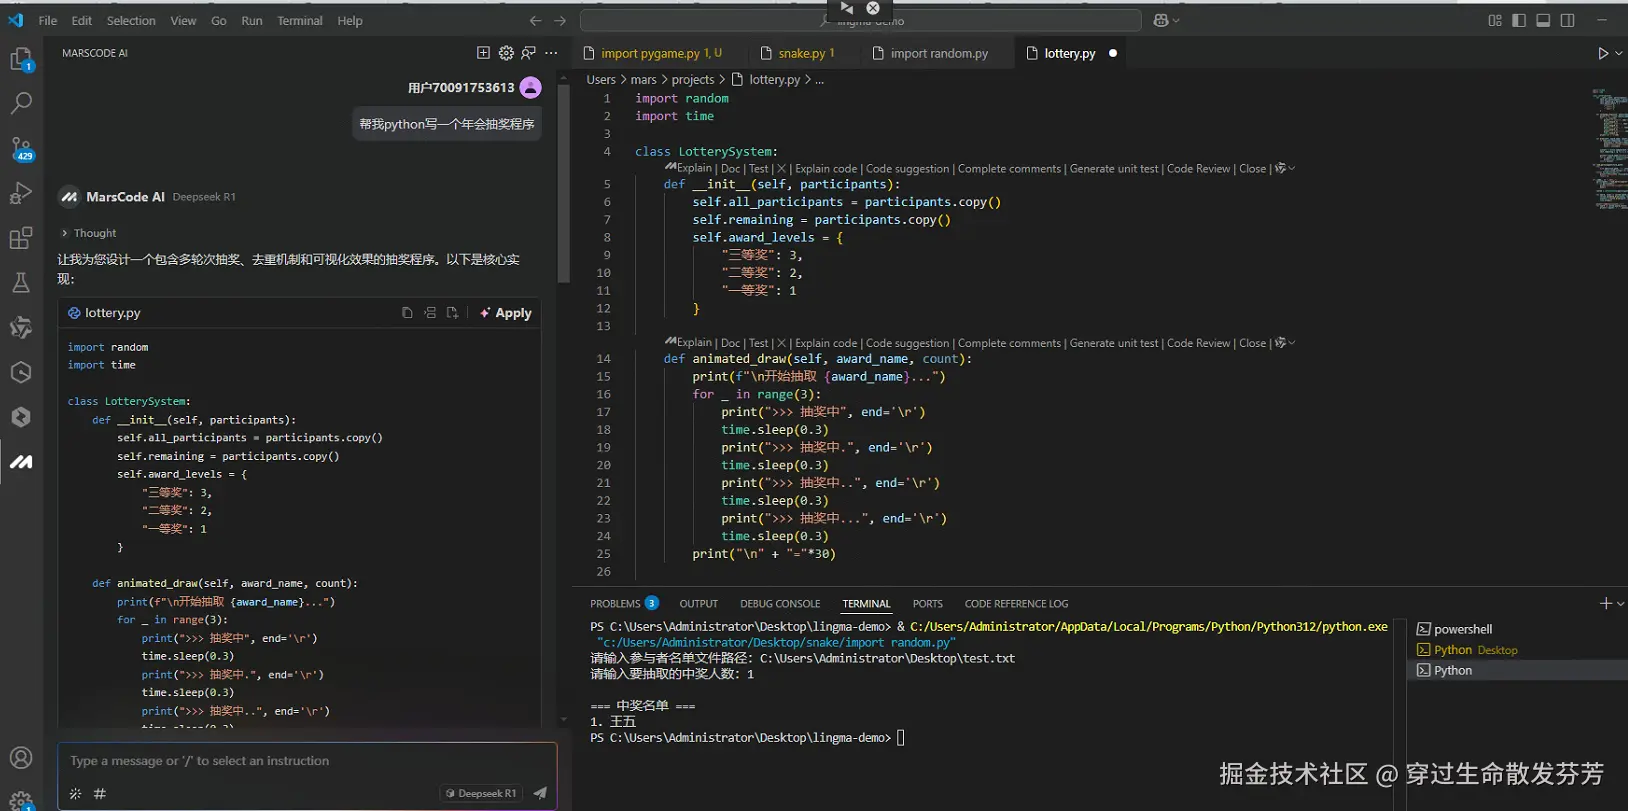Click the MarsCode AI settings gear

pos(506,53)
